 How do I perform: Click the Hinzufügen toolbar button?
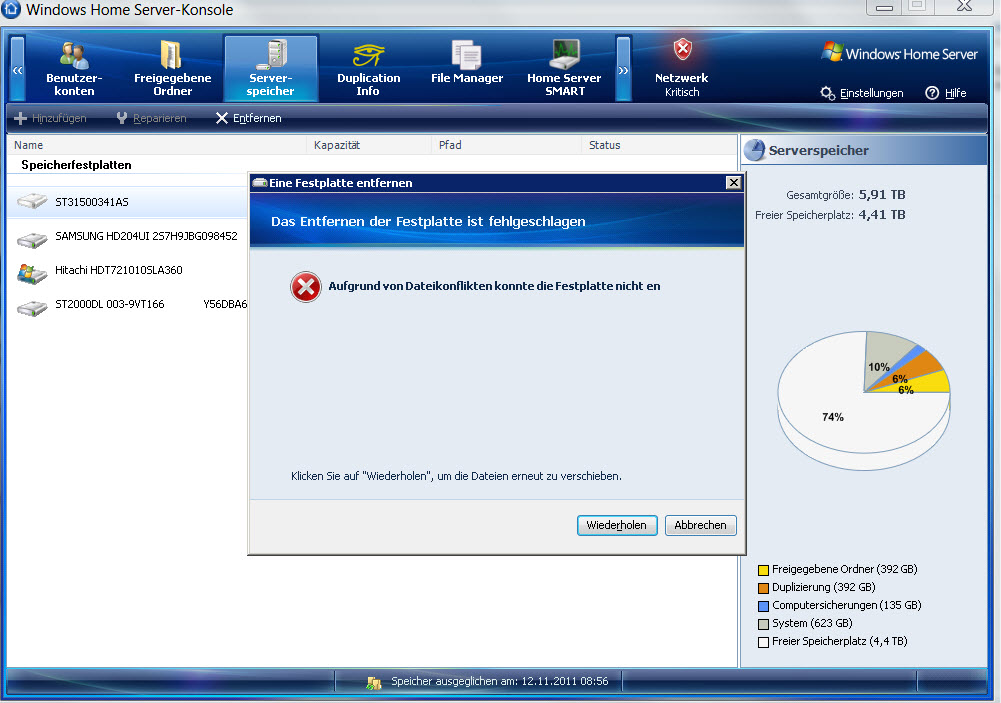(50, 118)
